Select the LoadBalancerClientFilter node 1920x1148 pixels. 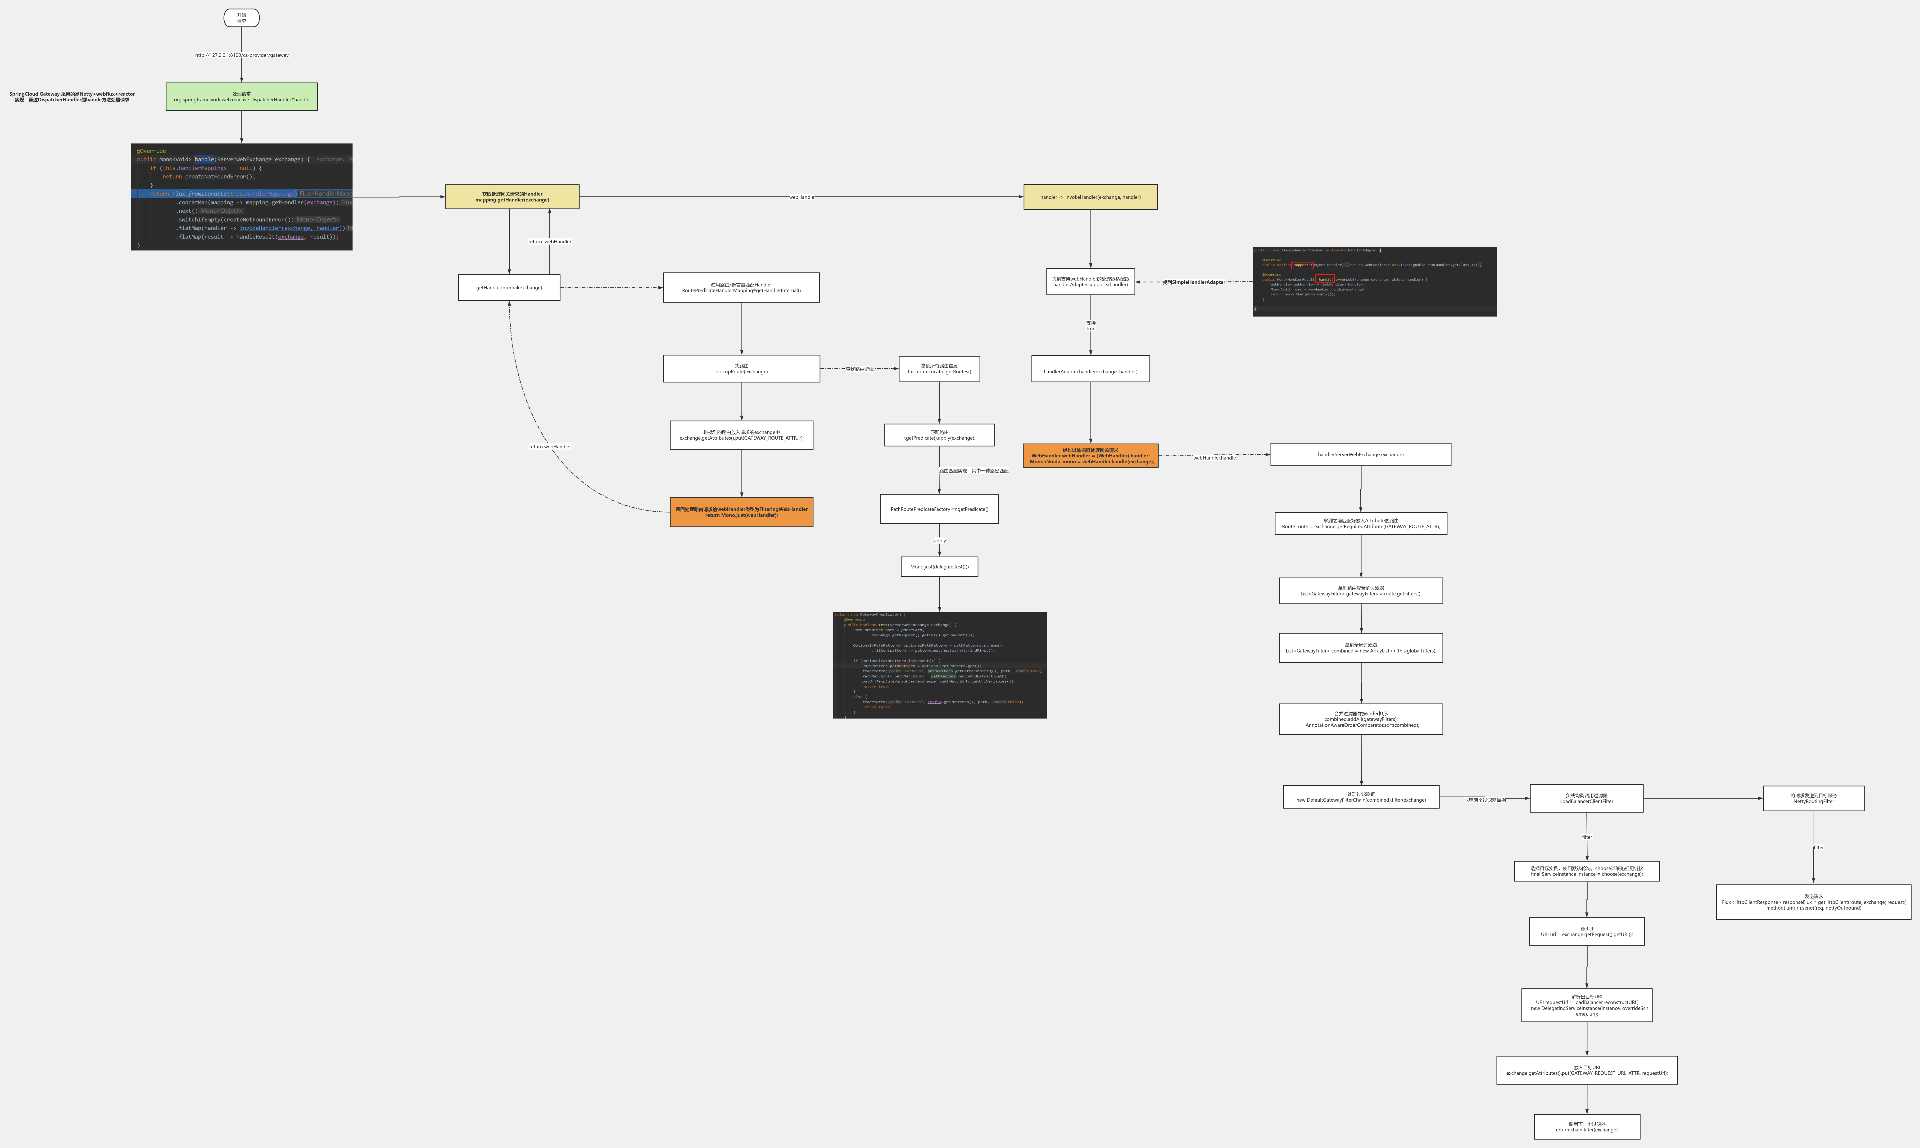1586,798
